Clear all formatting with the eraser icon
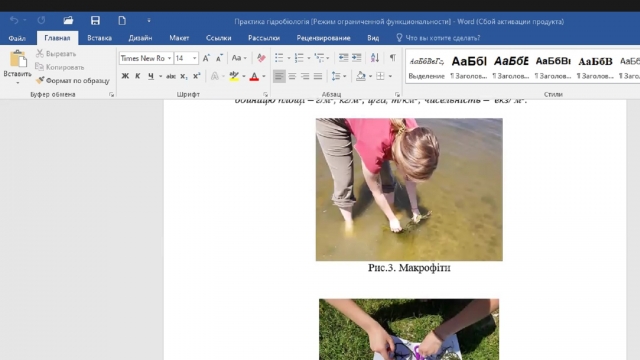The width and height of the screenshot is (640, 360). point(261,58)
